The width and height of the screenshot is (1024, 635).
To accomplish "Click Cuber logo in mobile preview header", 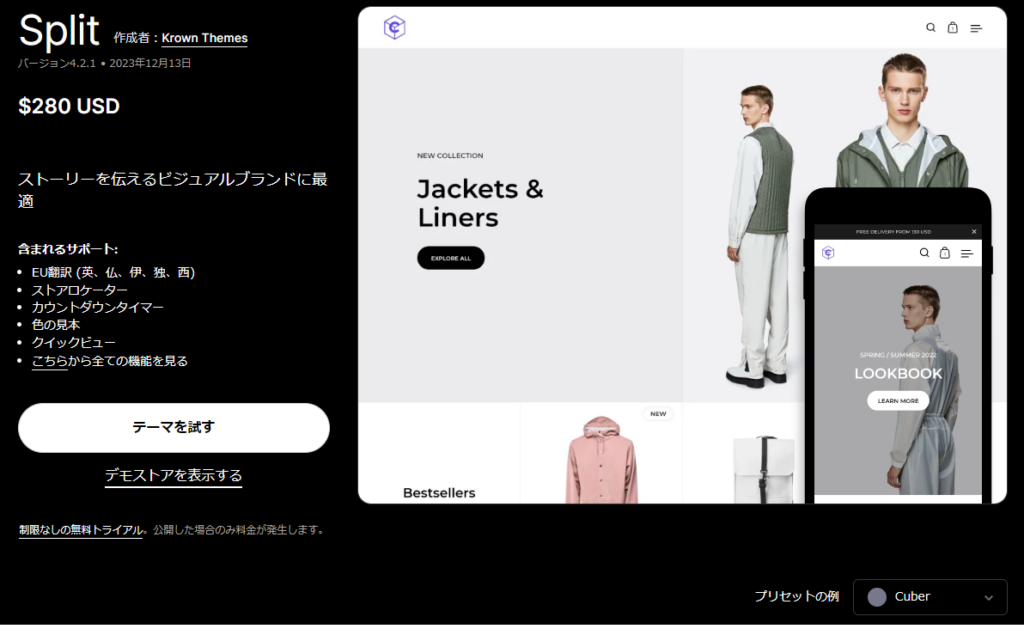I will pos(828,253).
